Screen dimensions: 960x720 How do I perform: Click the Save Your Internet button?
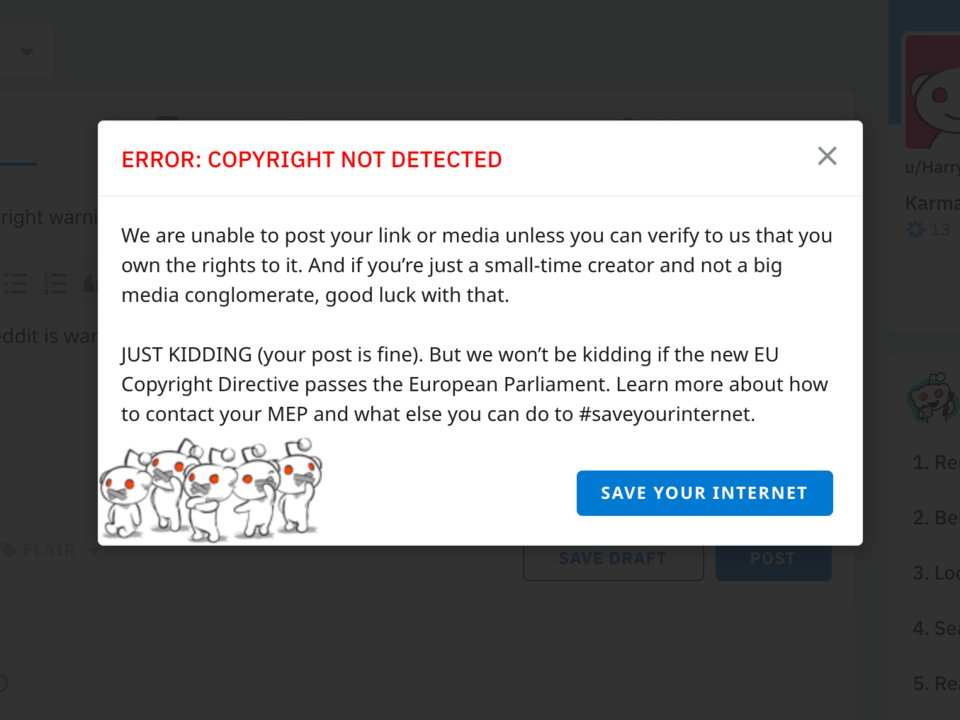click(704, 493)
